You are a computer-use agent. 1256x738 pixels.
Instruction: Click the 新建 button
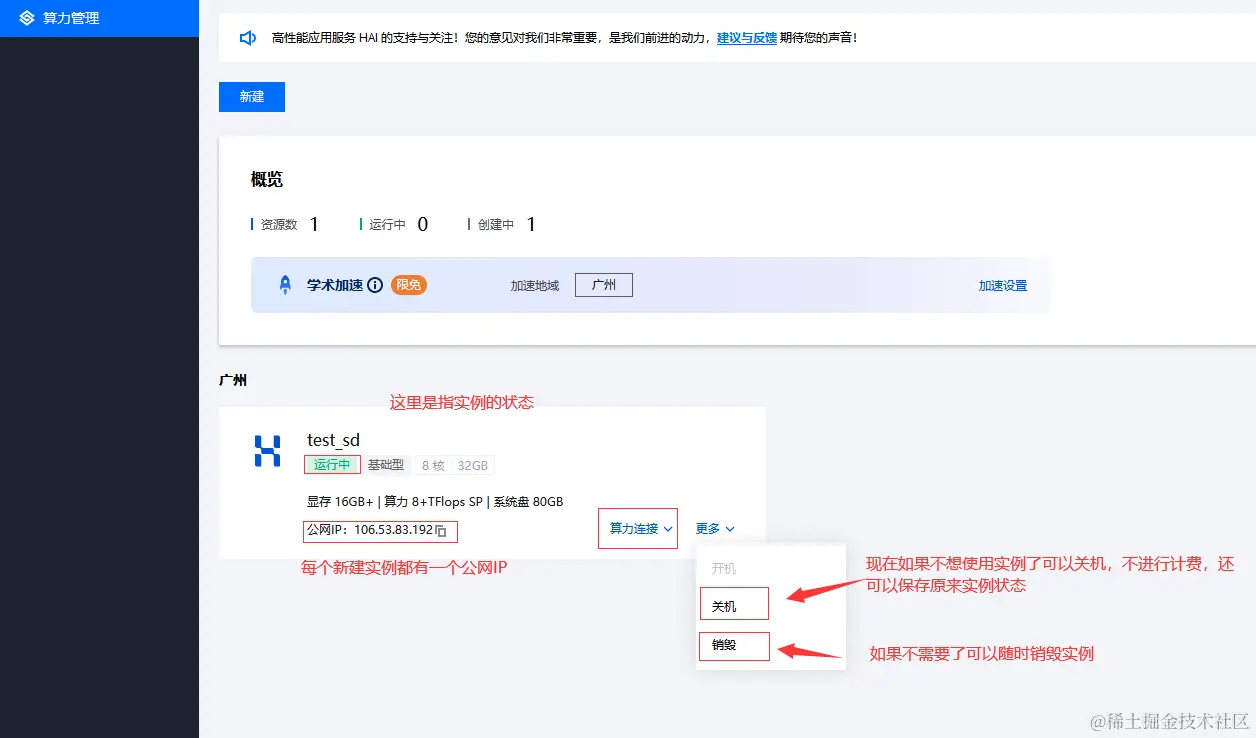251,96
